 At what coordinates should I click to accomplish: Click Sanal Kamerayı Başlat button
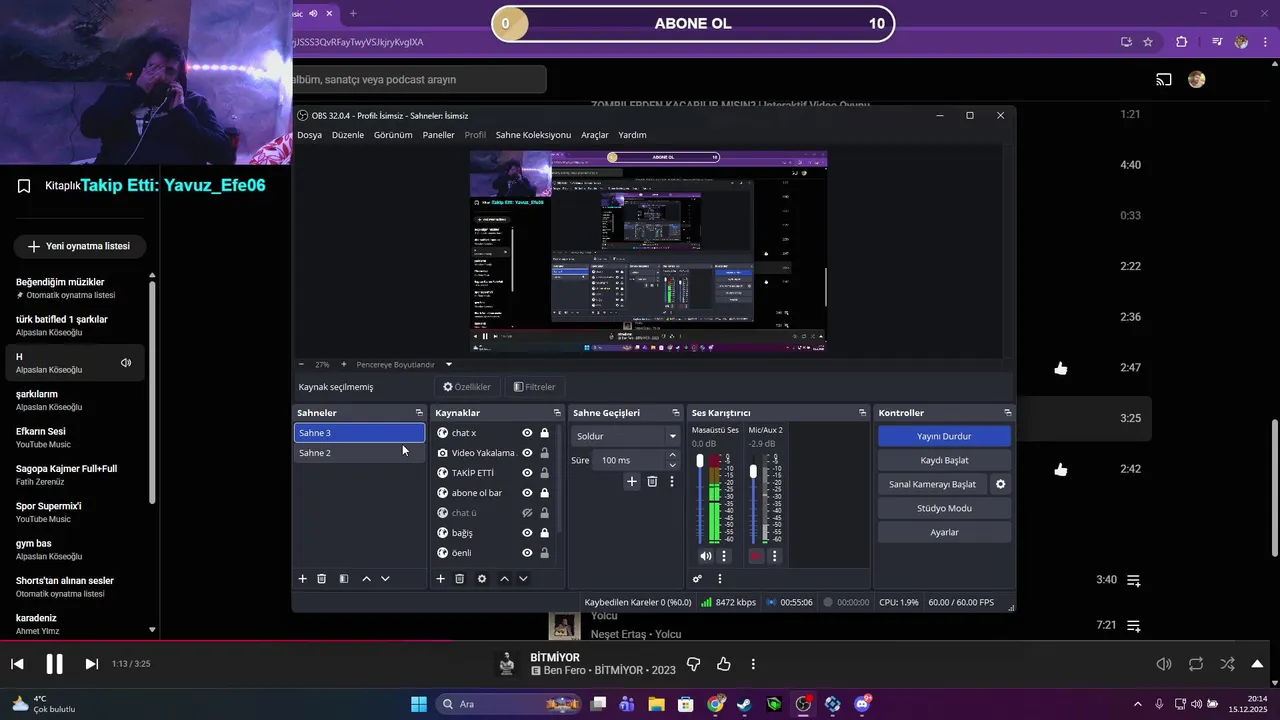pos(932,484)
